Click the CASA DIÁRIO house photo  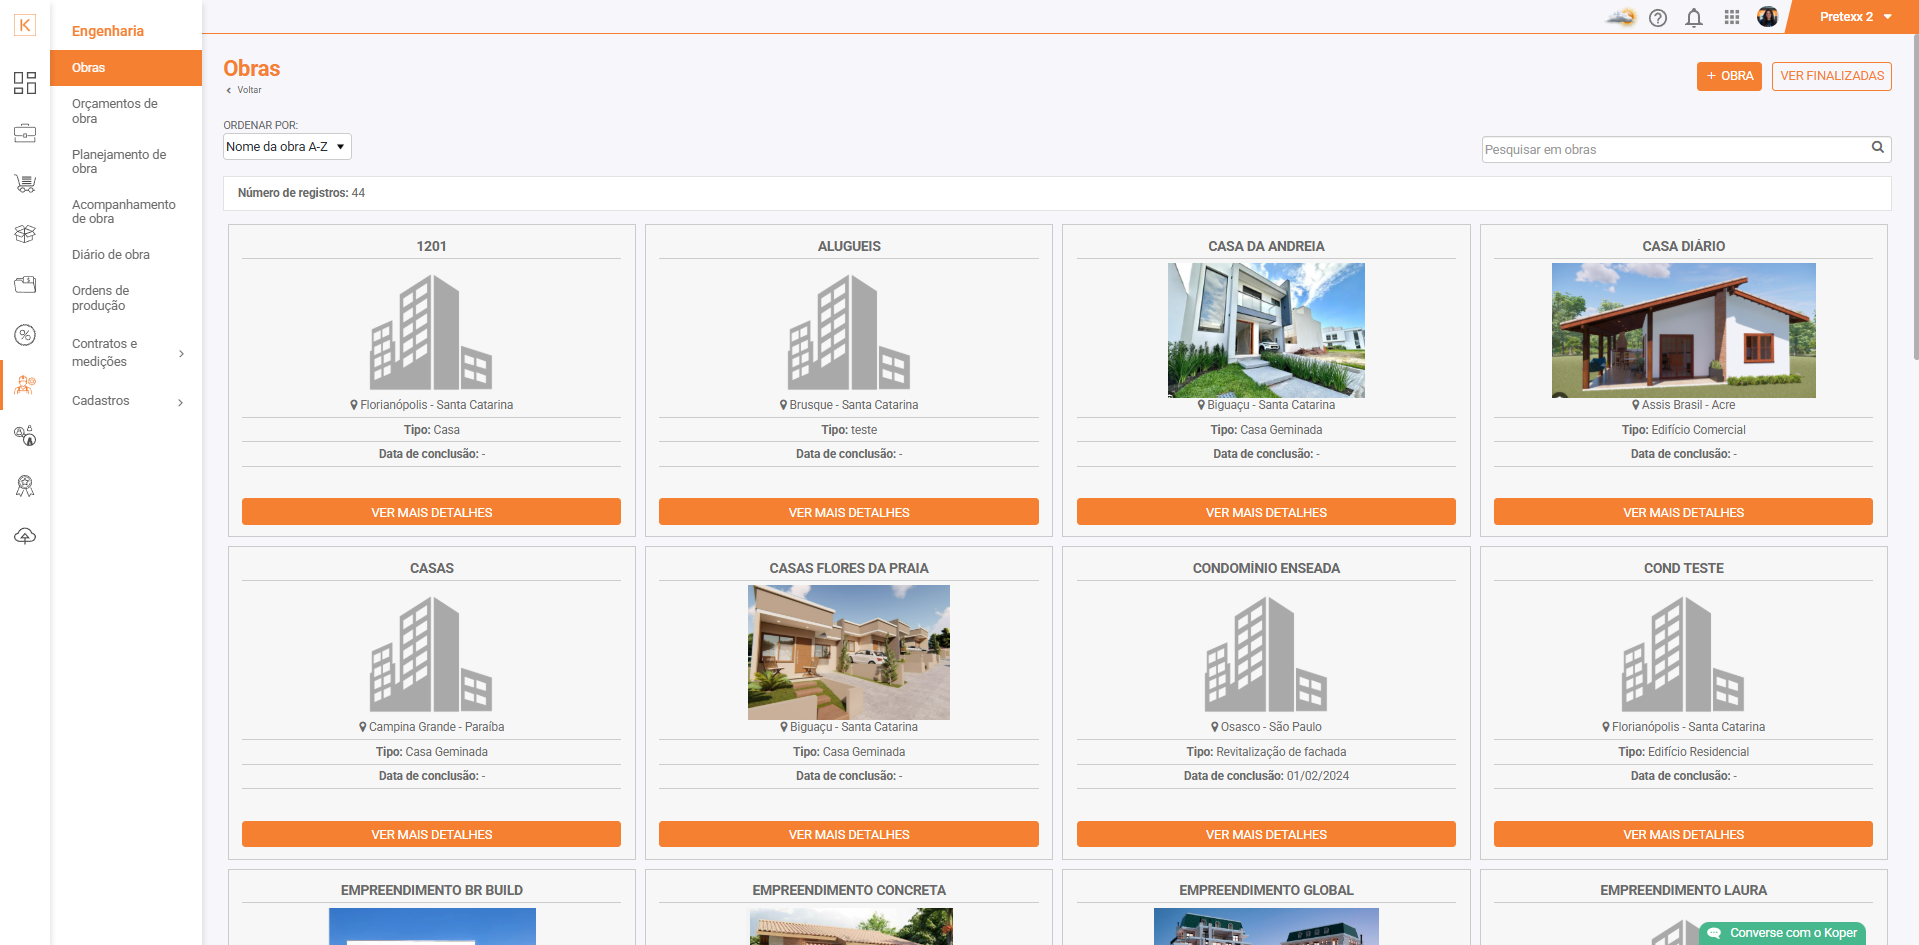[1683, 330]
